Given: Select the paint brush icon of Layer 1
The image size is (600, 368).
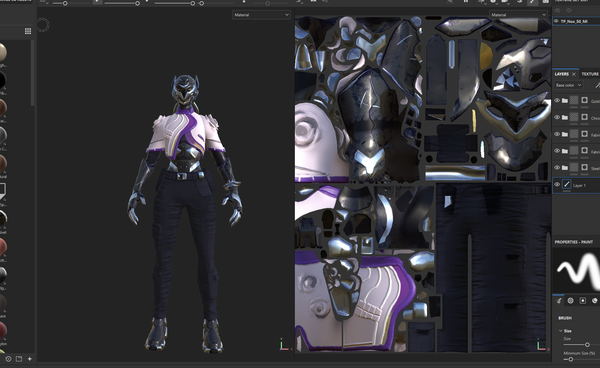Looking at the screenshot, I should click(567, 185).
